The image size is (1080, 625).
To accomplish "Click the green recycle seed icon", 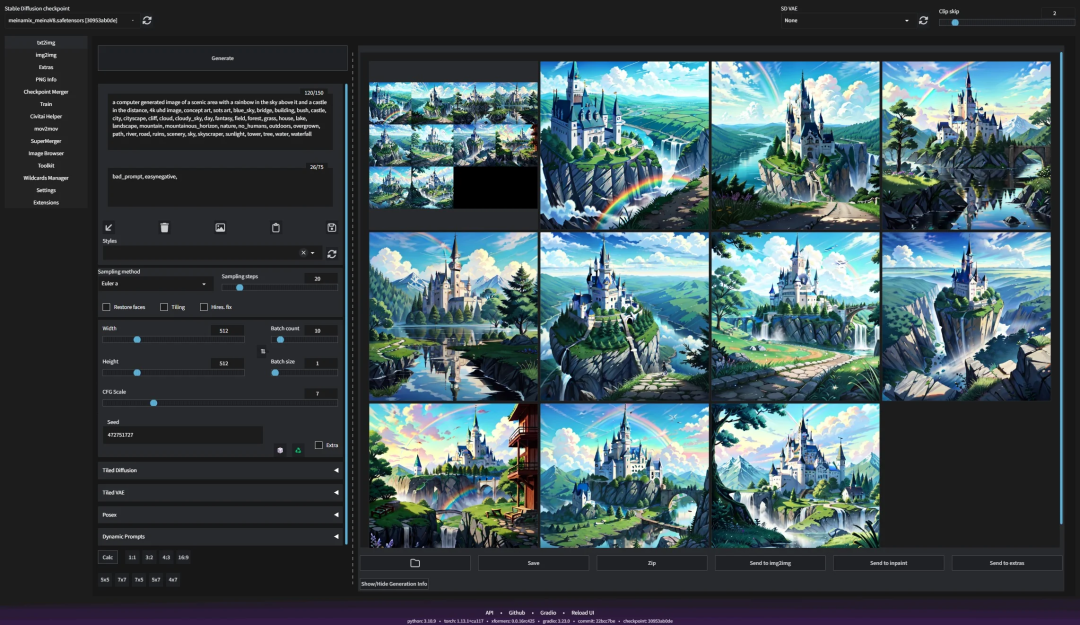I will click(x=298, y=450).
